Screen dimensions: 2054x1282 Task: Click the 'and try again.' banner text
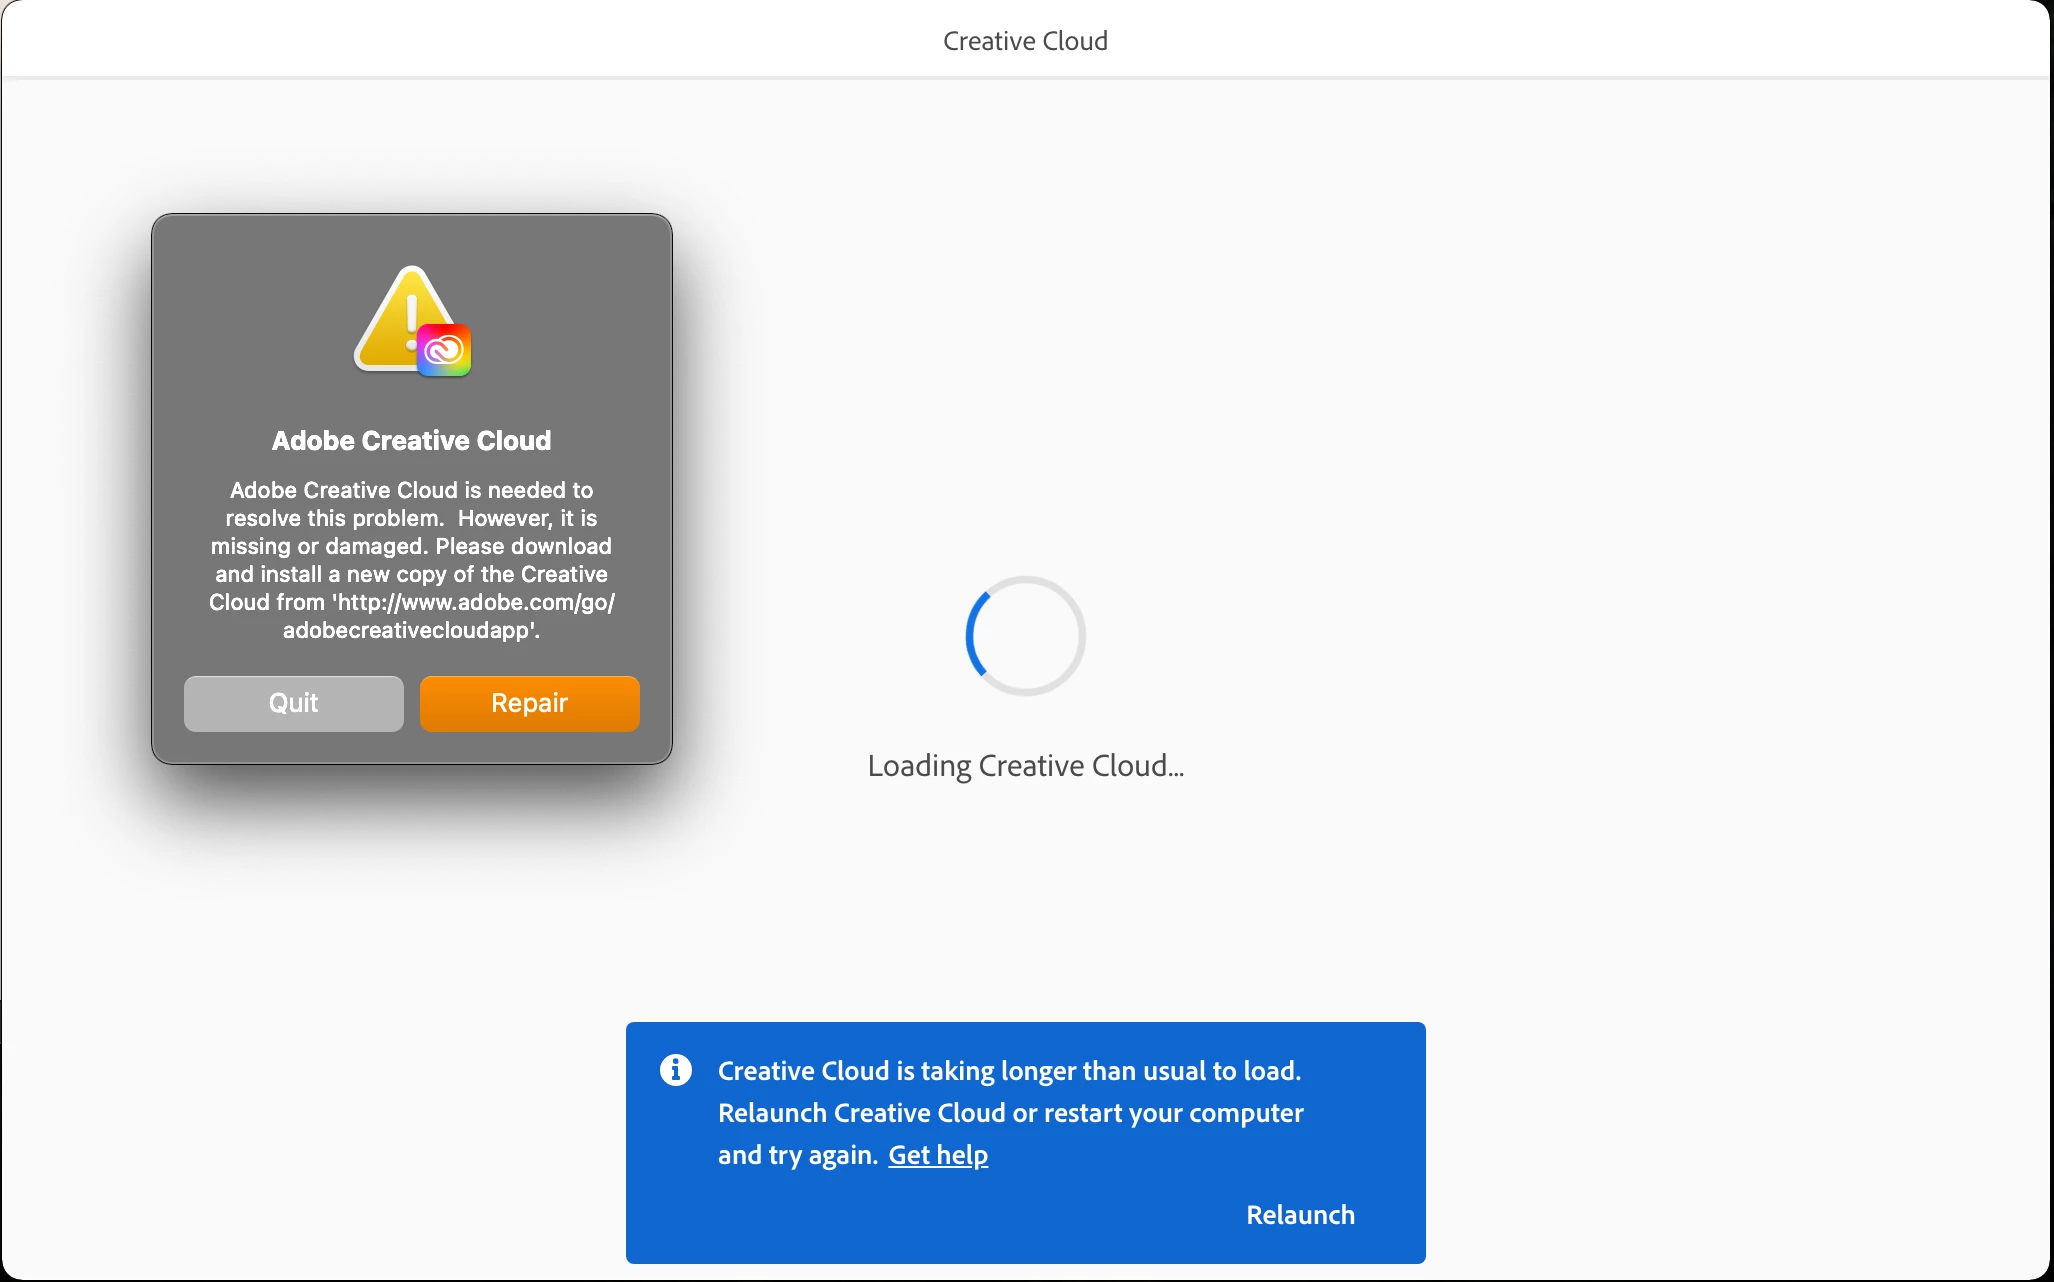(x=797, y=1155)
